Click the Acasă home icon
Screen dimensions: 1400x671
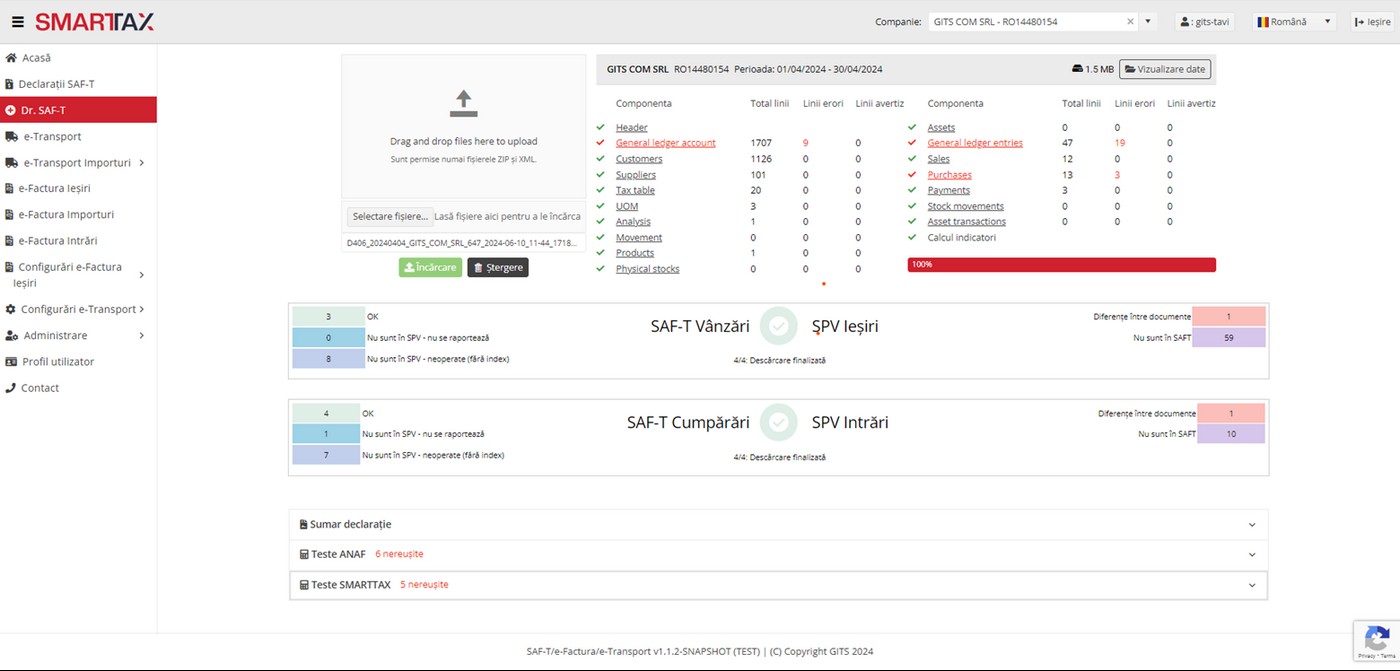click(11, 58)
